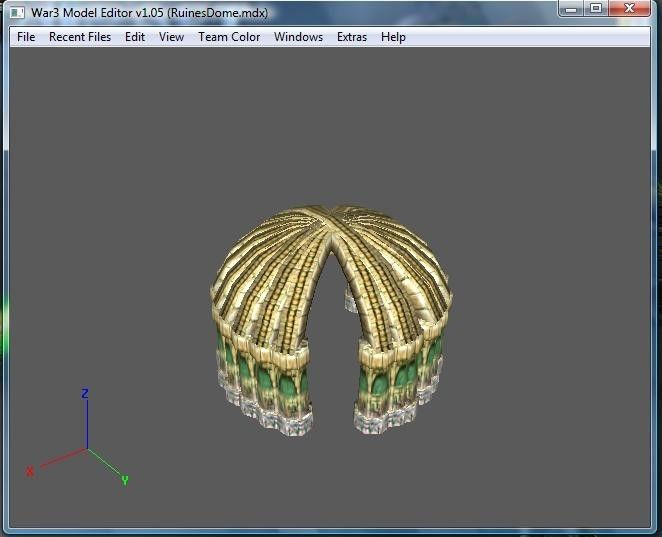The image size is (662, 537).
Task: Open the Team Color menu
Action: (229, 37)
